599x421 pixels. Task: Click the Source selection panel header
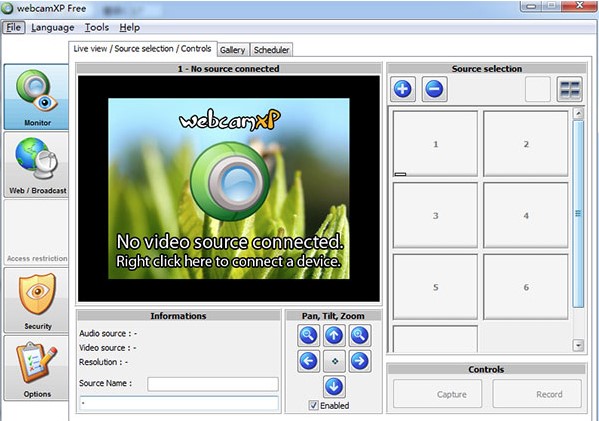[486, 69]
